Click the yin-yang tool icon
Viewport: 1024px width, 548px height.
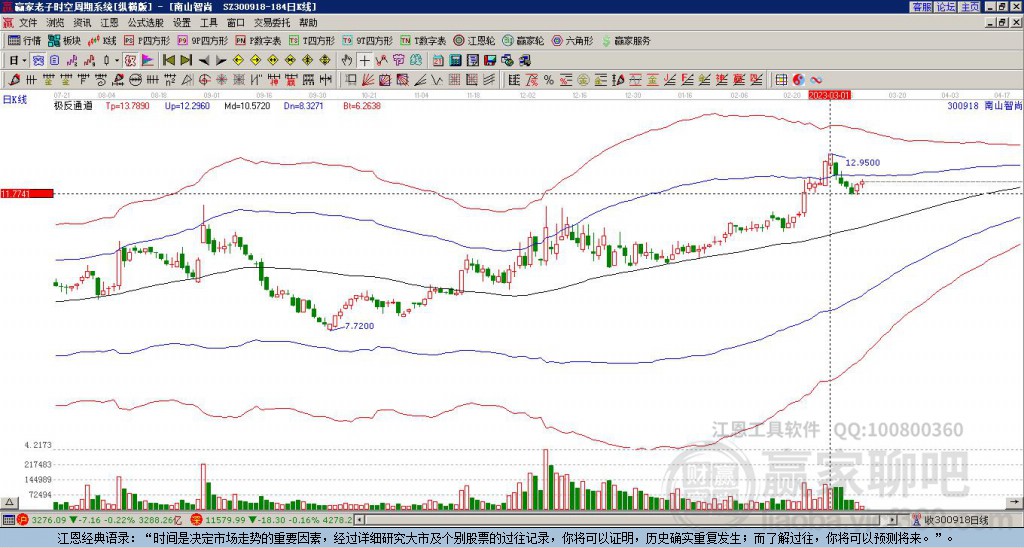(798, 80)
